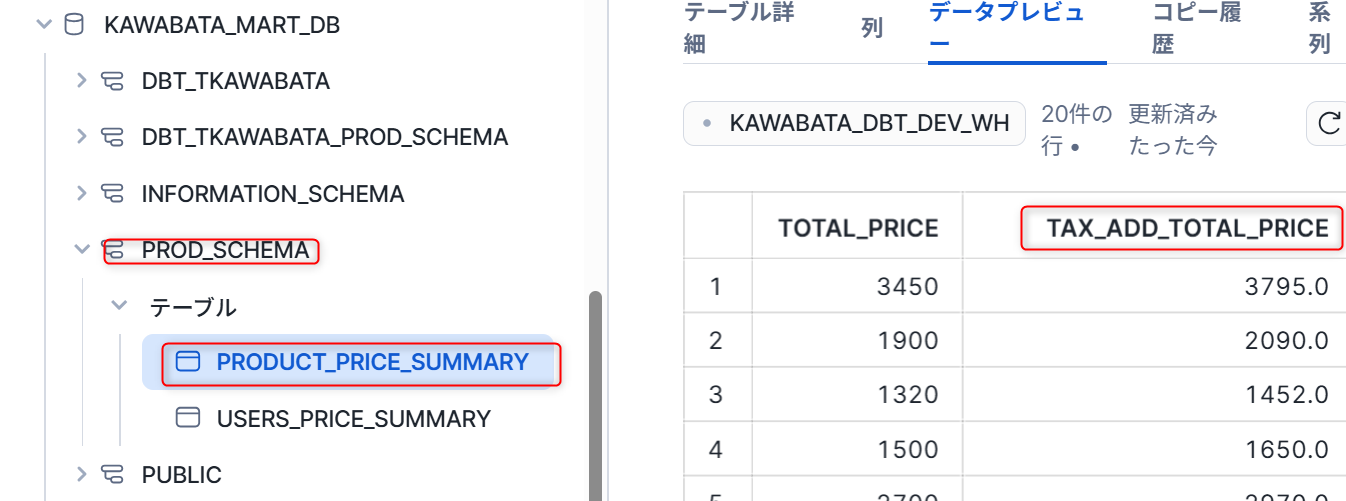This screenshot has height=501, width=1346.
Task: Click the DBT_TKAWABATA schema icon
Action: (x=112, y=81)
